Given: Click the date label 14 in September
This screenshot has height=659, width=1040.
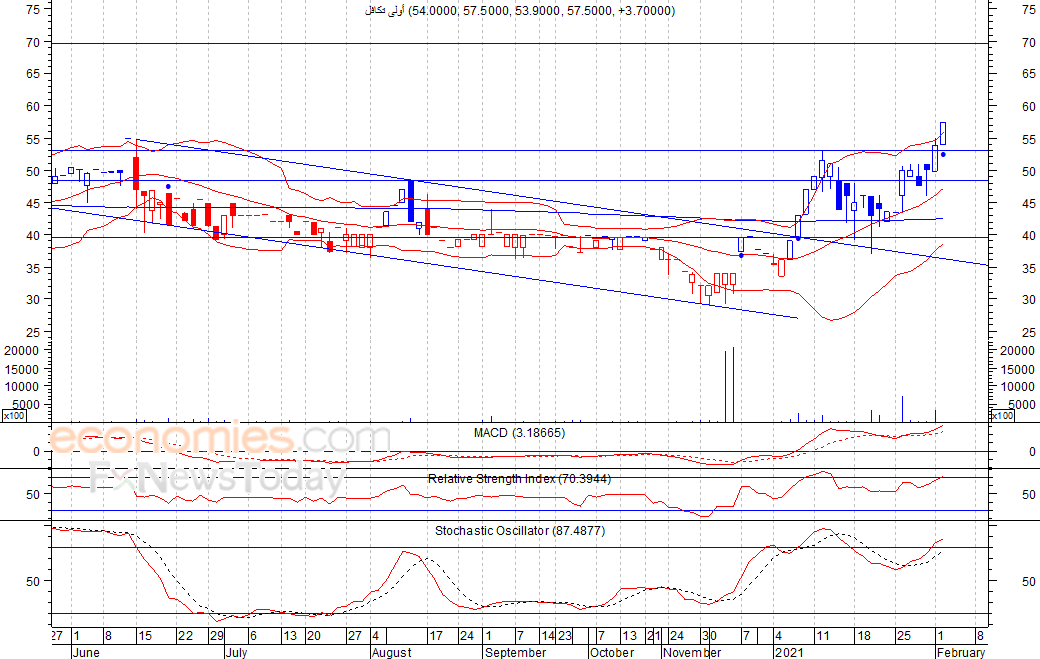Looking at the screenshot, I should pos(548,636).
